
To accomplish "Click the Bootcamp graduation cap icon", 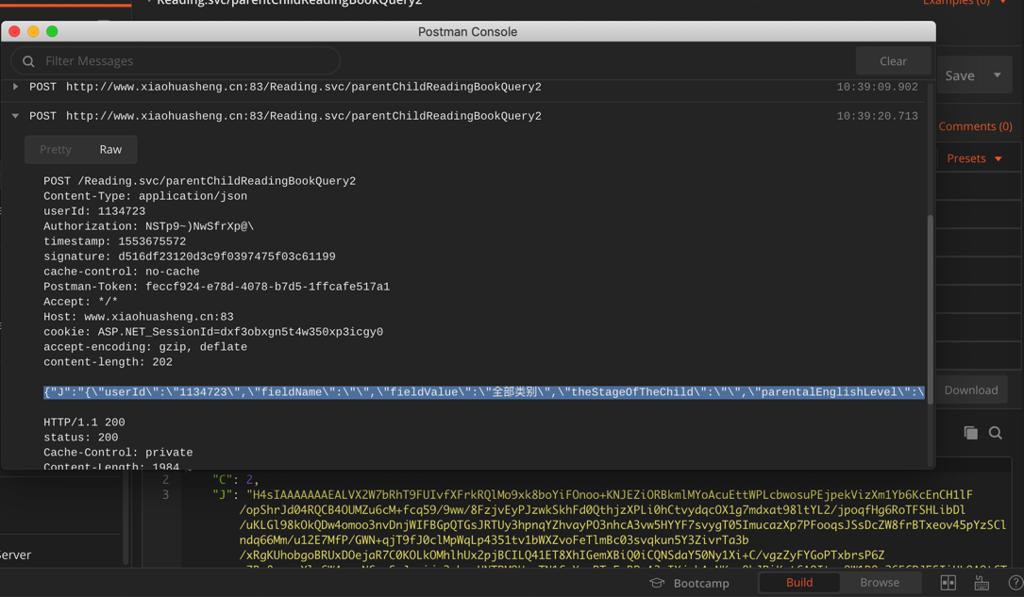I will [657, 583].
